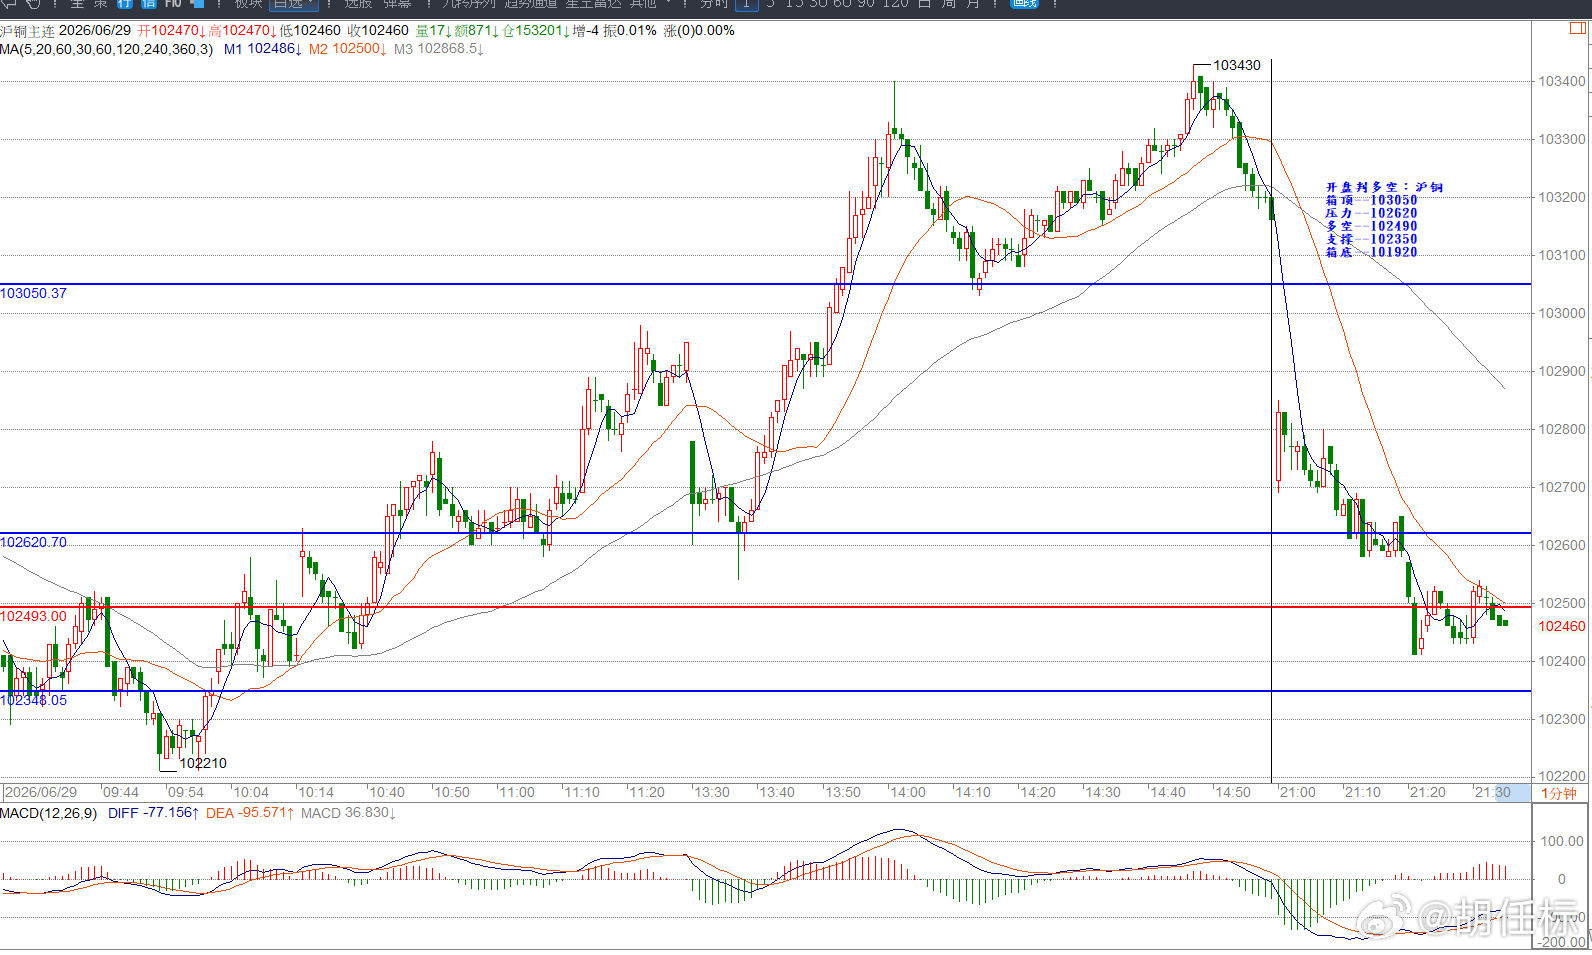Open the 自选 dropdown in the top toolbar
This screenshot has width=1592, height=955.
(x=294, y=4)
